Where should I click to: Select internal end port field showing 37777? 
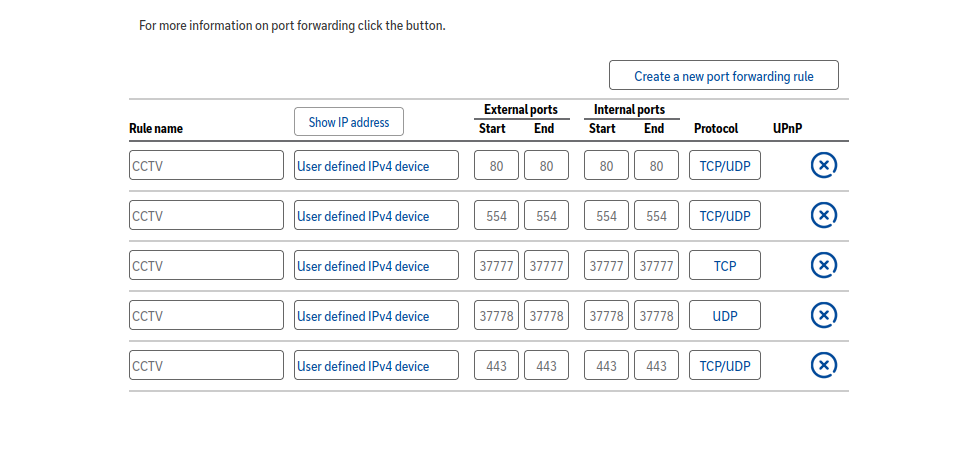656,266
